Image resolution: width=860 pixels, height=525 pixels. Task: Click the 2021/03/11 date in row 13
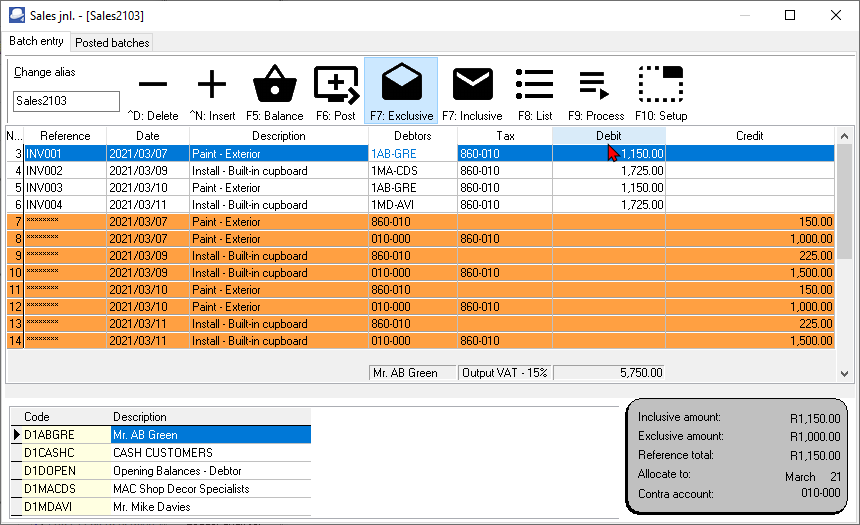coord(148,324)
